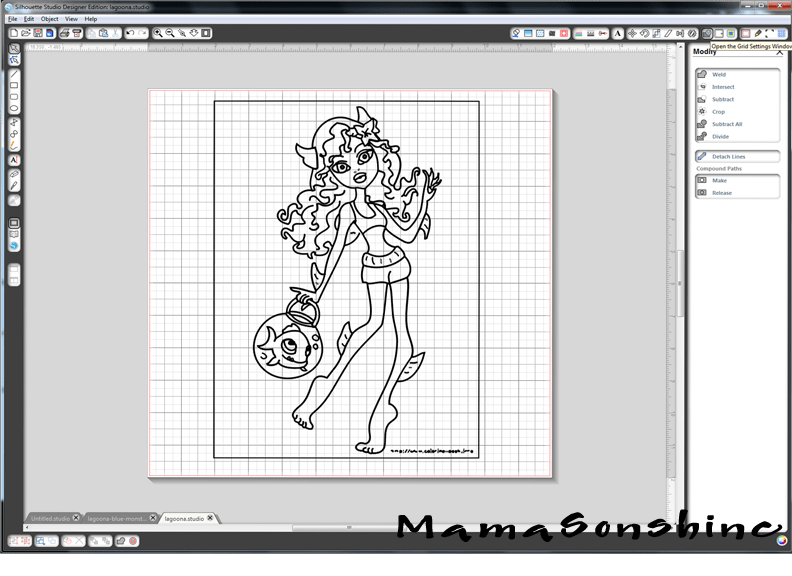Click Release under Compound Paths

[721, 192]
